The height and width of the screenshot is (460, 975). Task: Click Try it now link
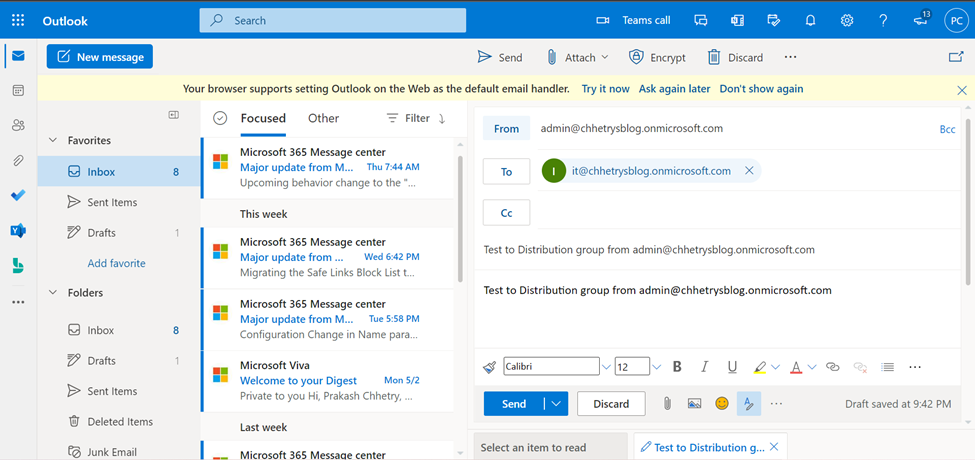(x=606, y=89)
